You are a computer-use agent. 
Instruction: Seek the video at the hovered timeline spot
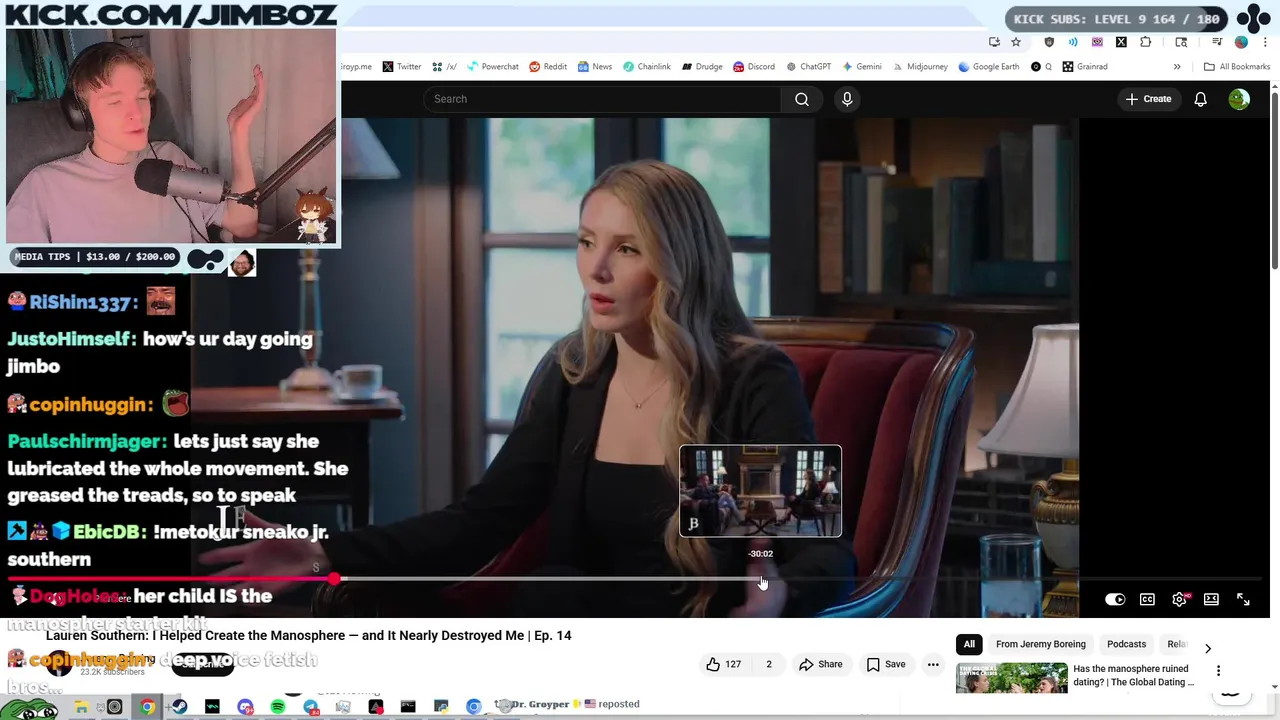[x=761, y=579]
